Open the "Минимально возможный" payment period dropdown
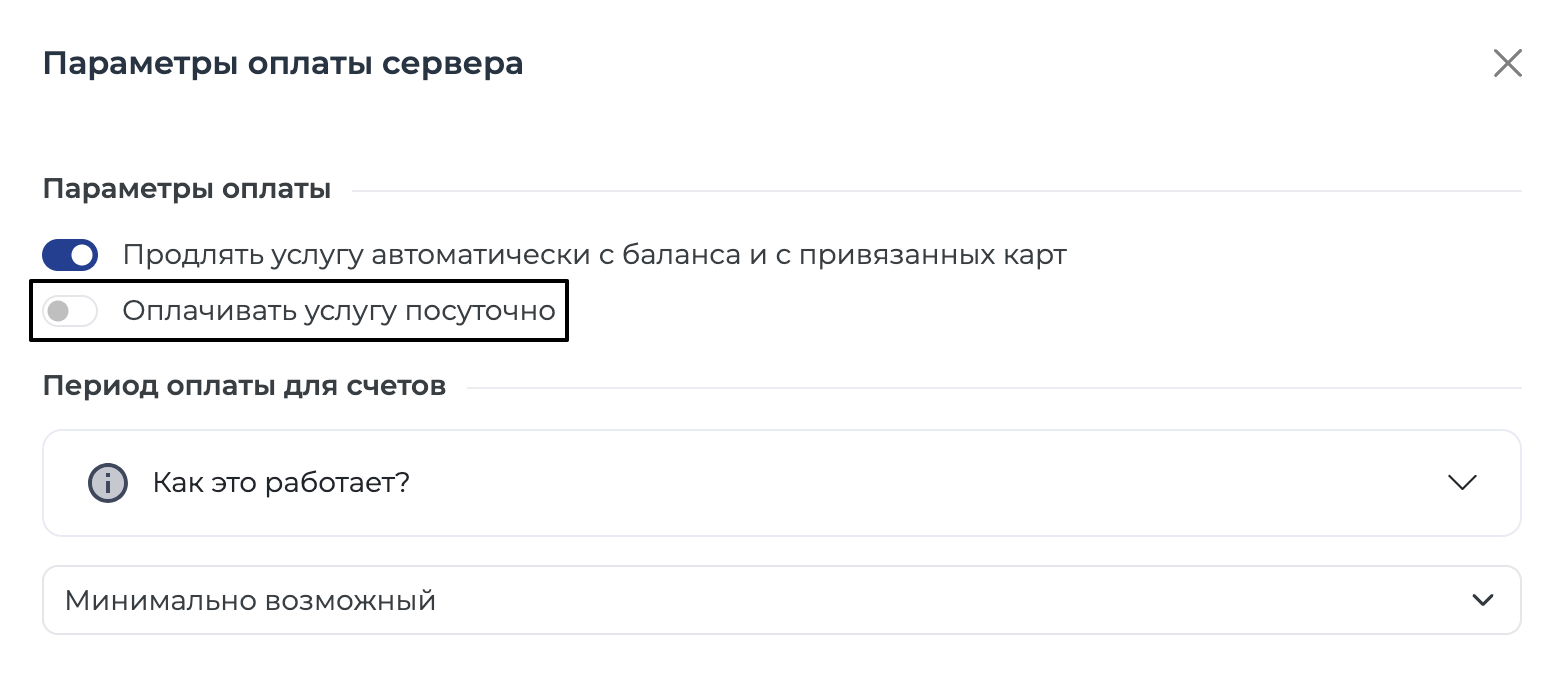 pyautogui.click(x=781, y=600)
